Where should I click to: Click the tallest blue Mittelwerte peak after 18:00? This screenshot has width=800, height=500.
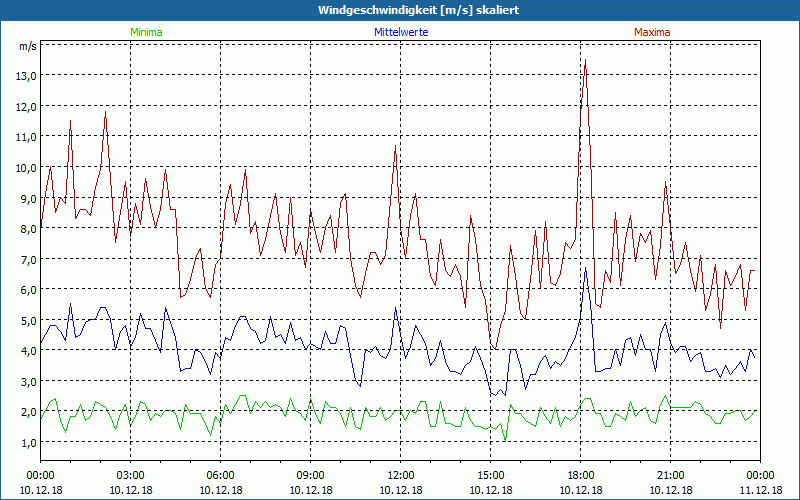coord(586,268)
